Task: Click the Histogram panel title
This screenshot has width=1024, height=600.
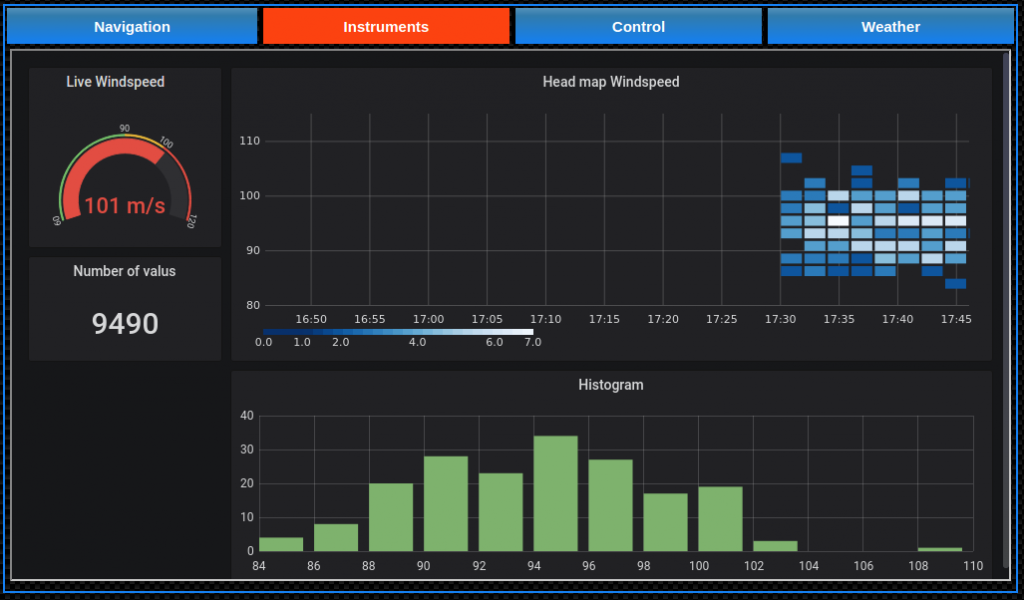Action: pos(610,385)
